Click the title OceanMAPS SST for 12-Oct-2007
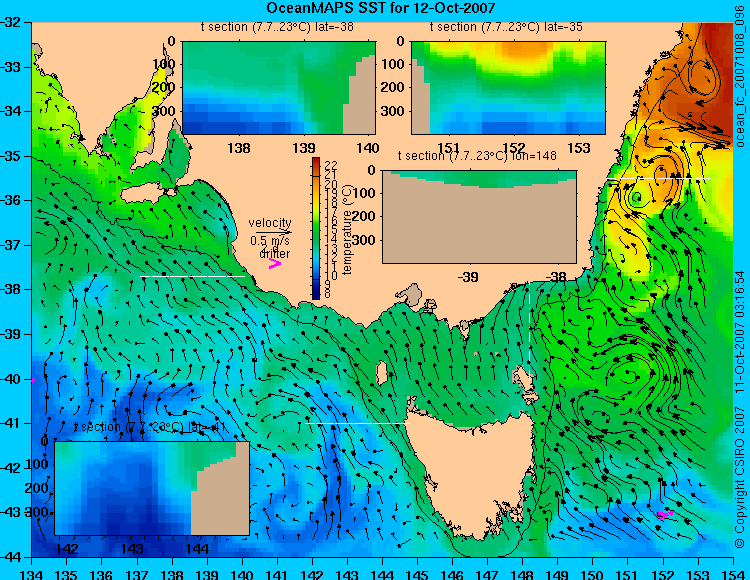 pos(380,8)
